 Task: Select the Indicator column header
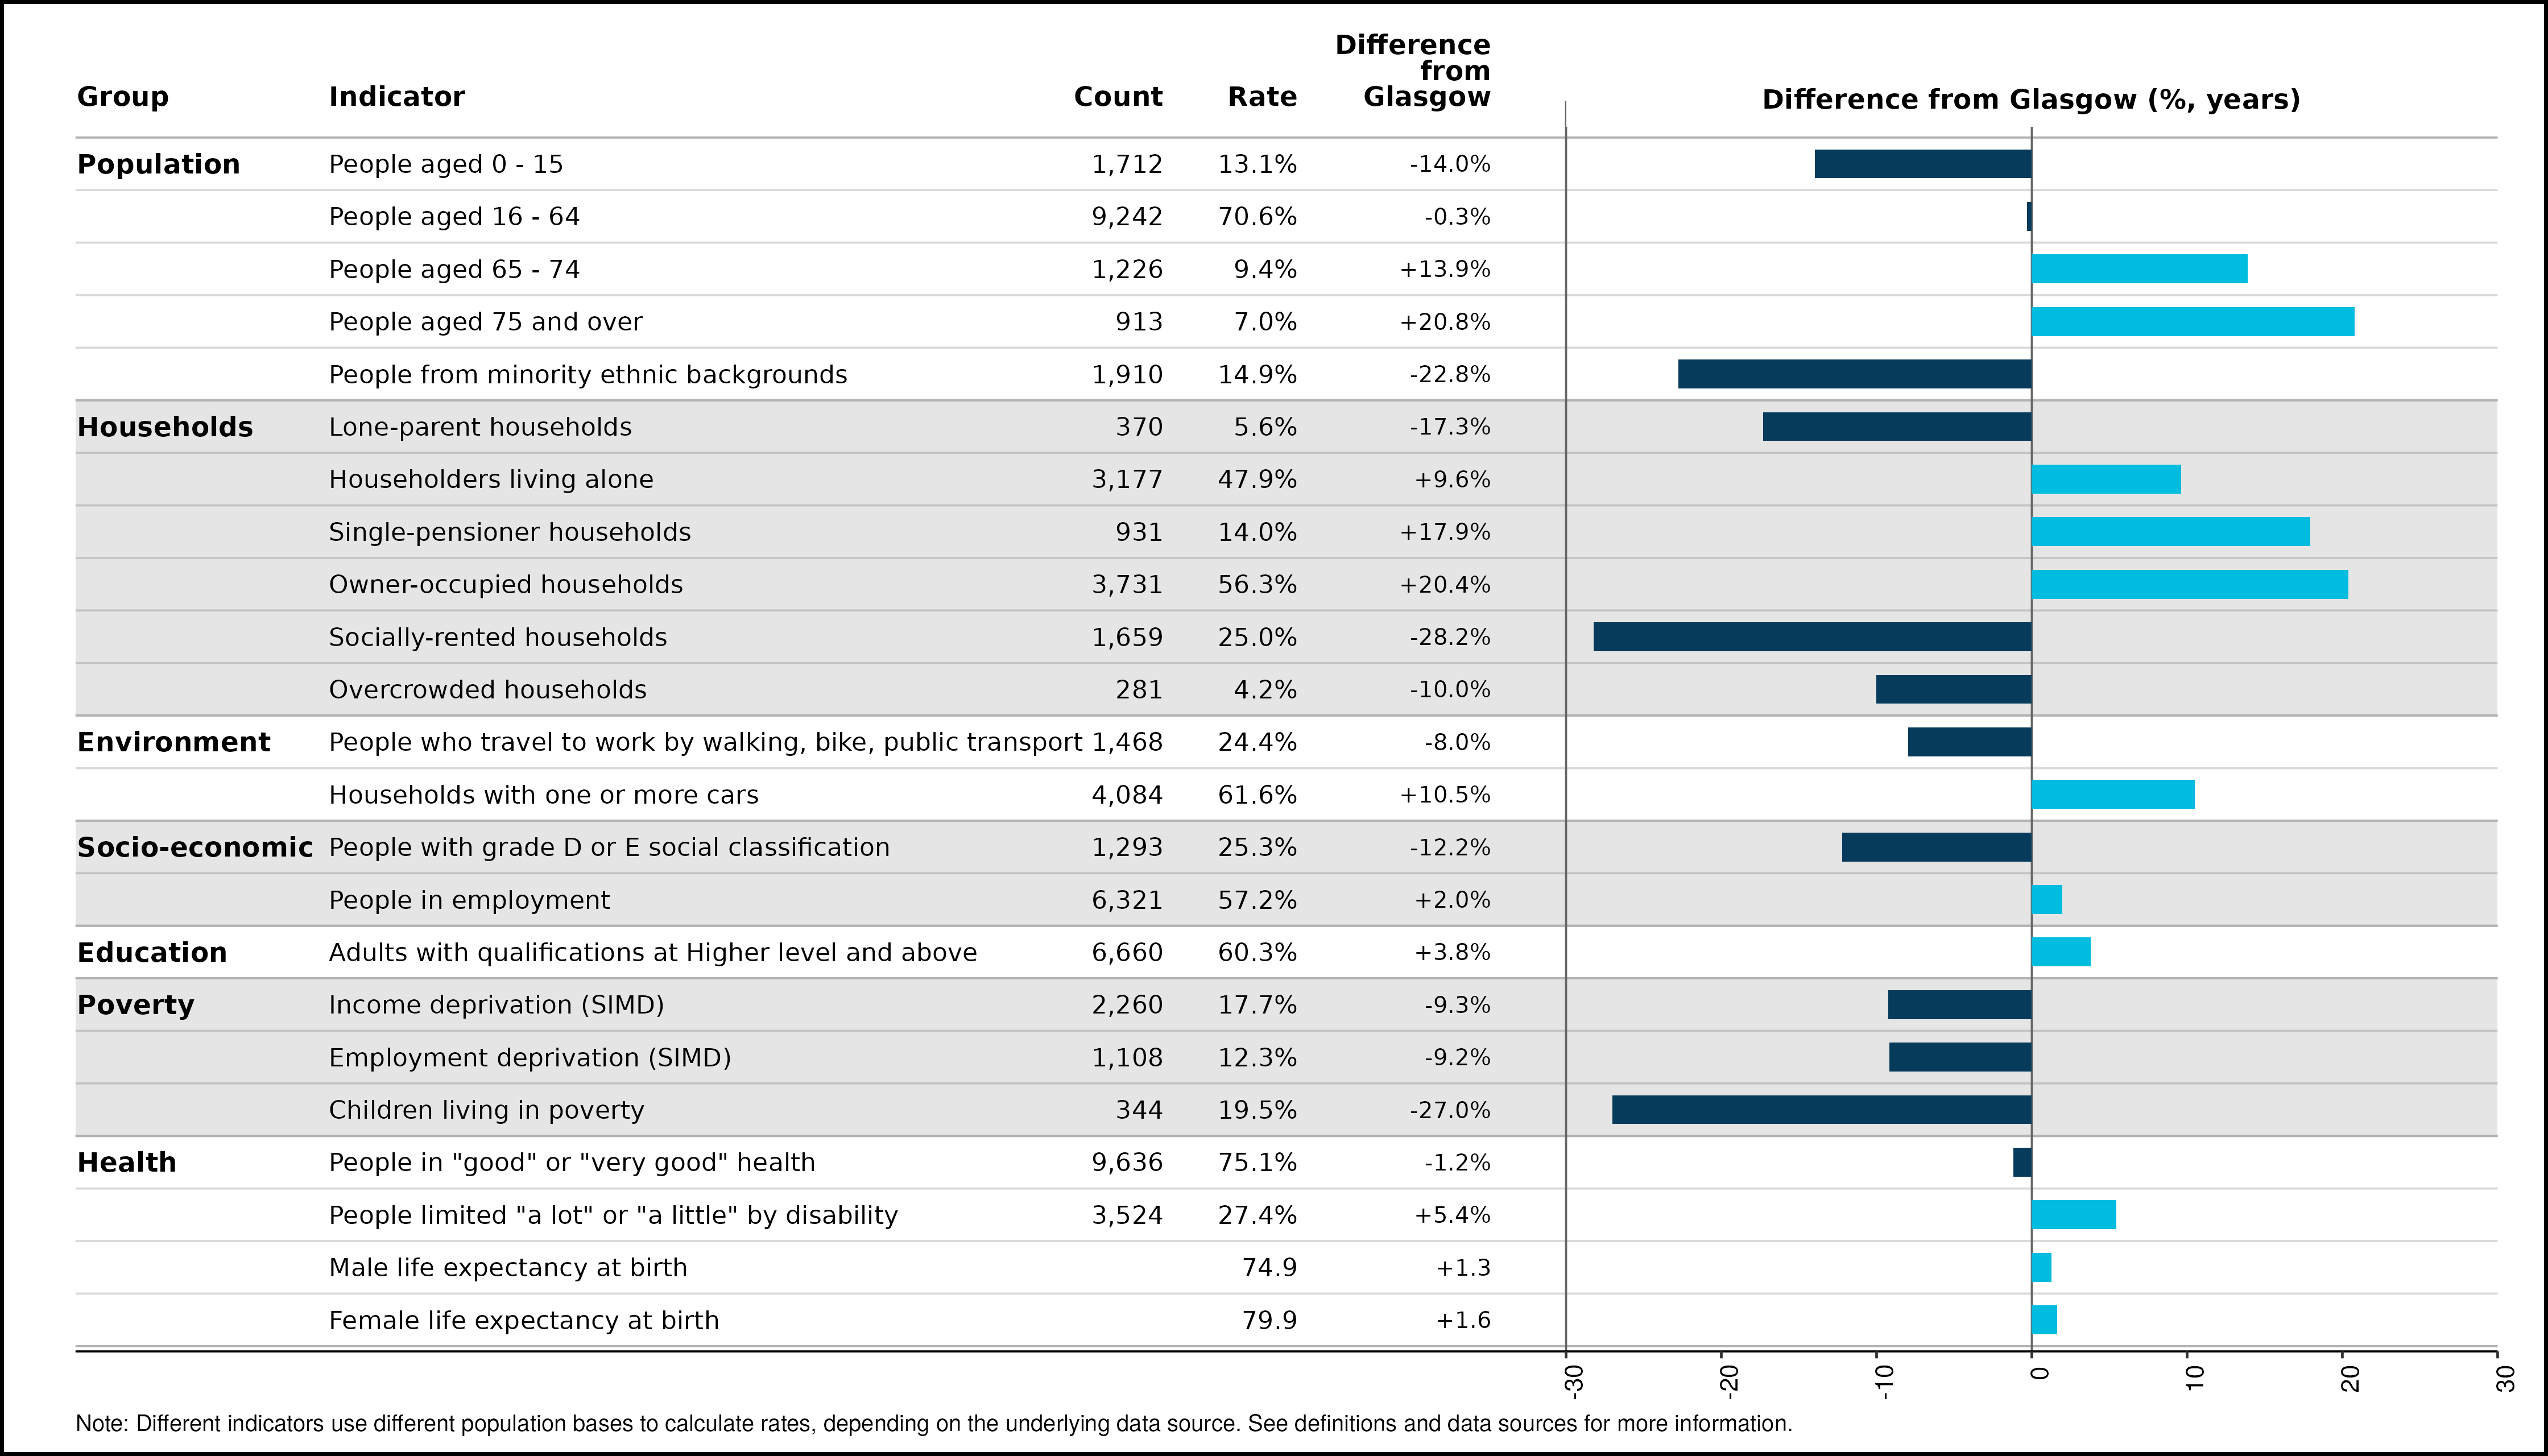point(397,97)
